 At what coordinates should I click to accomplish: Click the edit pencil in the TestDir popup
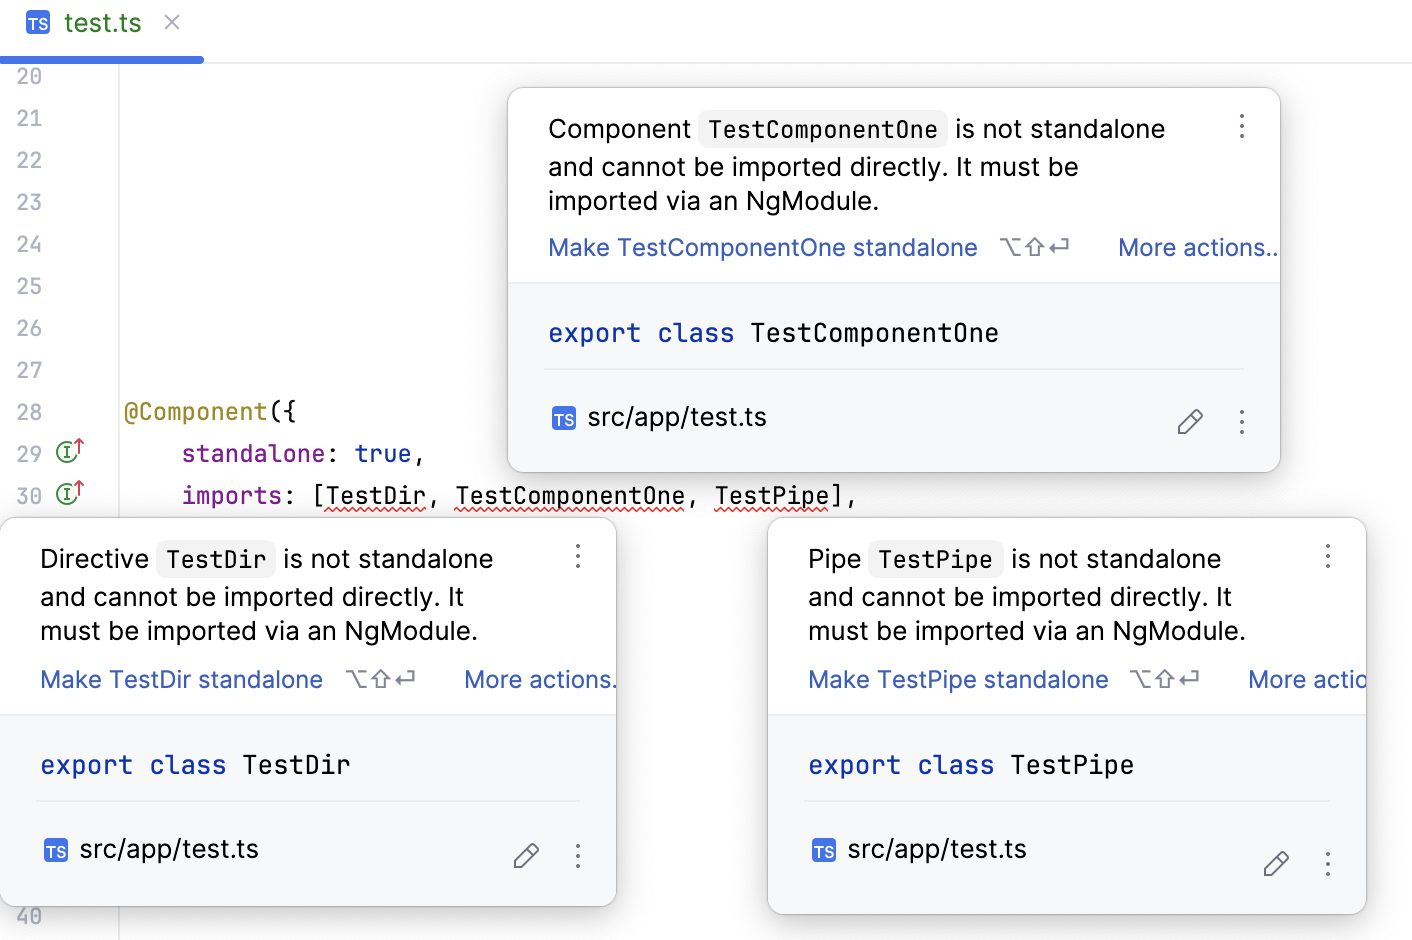click(526, 856)
